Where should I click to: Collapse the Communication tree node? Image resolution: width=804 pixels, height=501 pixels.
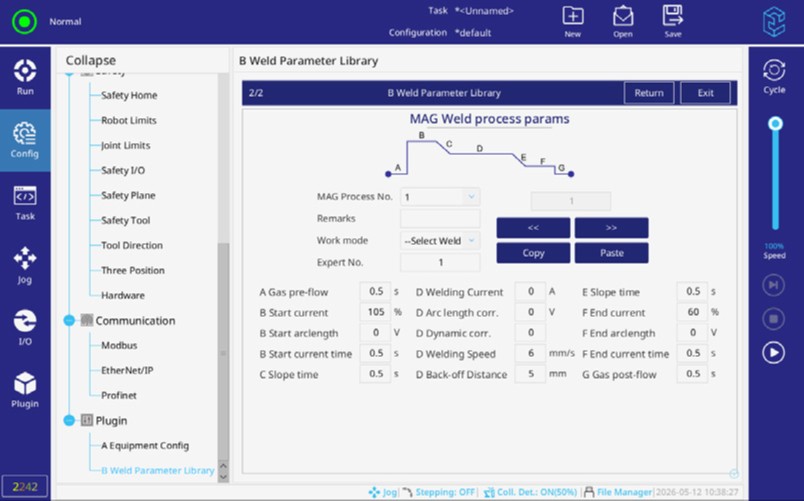[69, 320]
